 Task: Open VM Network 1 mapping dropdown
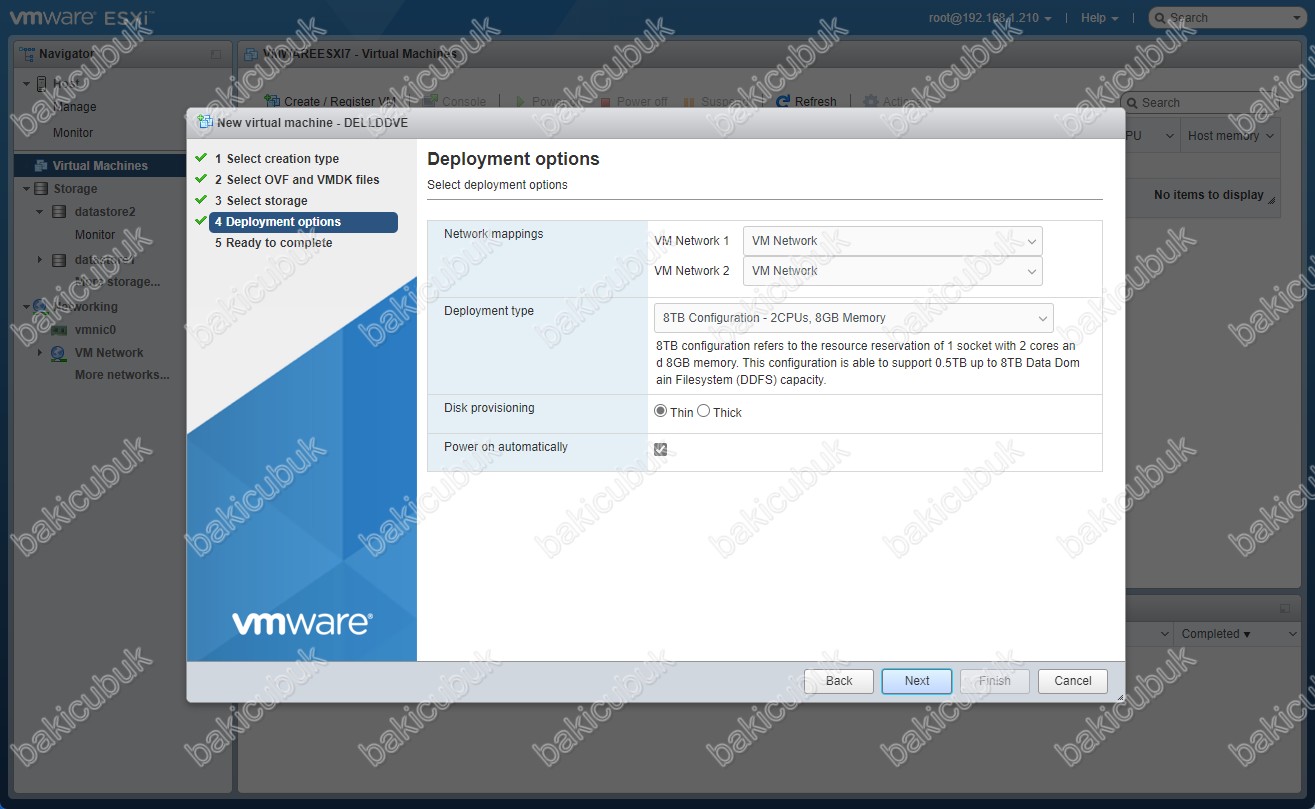point(892,241)
